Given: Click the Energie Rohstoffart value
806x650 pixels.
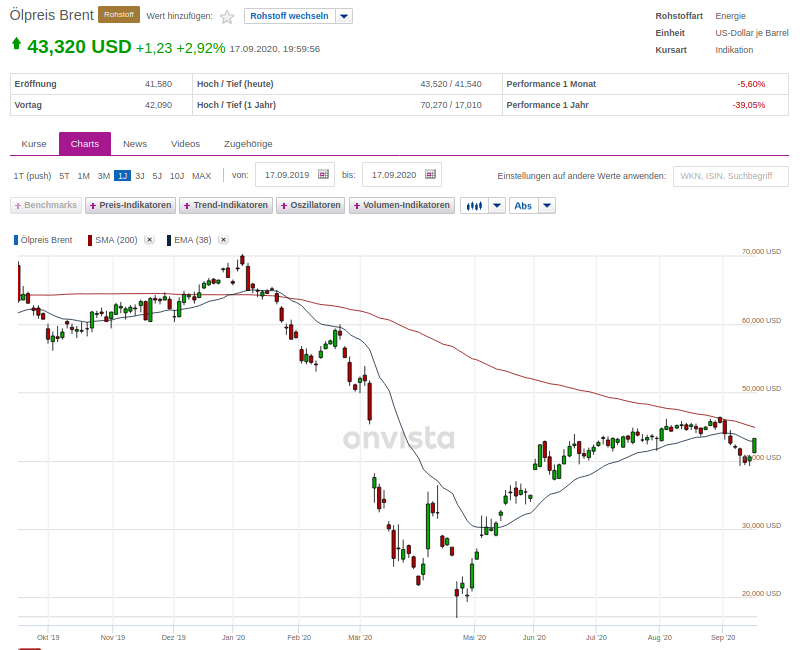Looking at the screenshot, I should click(x=730, y=16).
